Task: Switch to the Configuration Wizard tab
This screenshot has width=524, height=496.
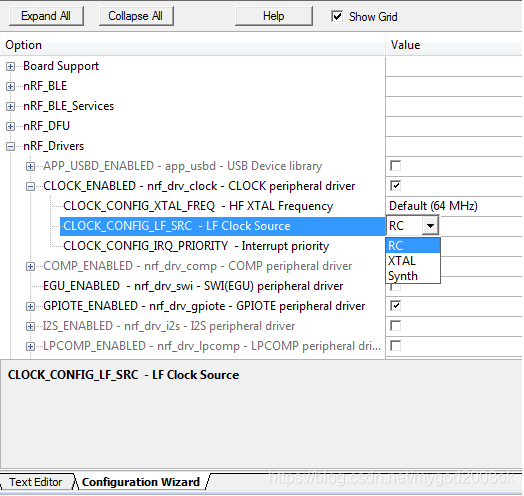Action: pyautogui.click(x=141, y=482)
